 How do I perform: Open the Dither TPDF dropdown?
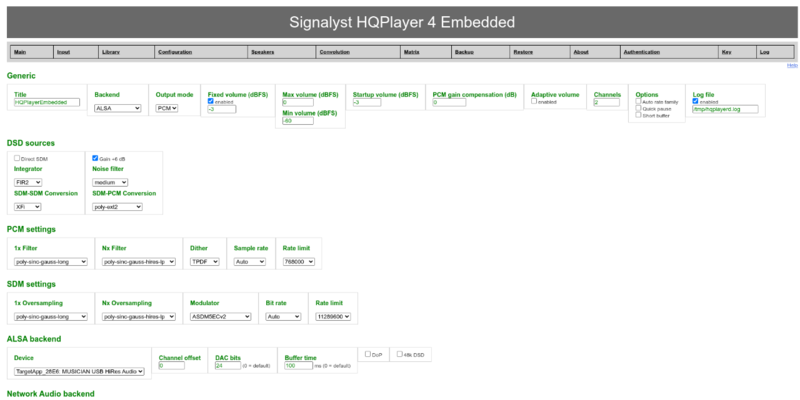click(x=205, y=262)
